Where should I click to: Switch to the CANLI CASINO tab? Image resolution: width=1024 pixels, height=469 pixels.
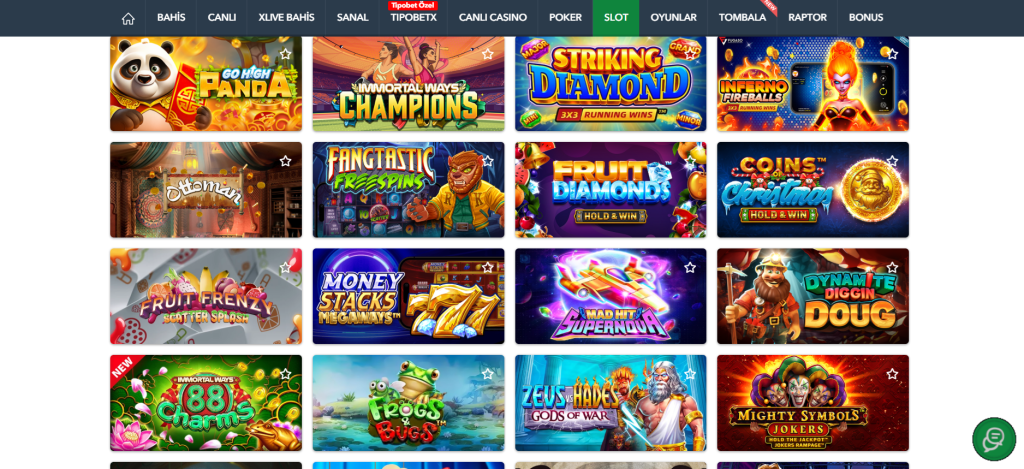click(x=492, y=18)
